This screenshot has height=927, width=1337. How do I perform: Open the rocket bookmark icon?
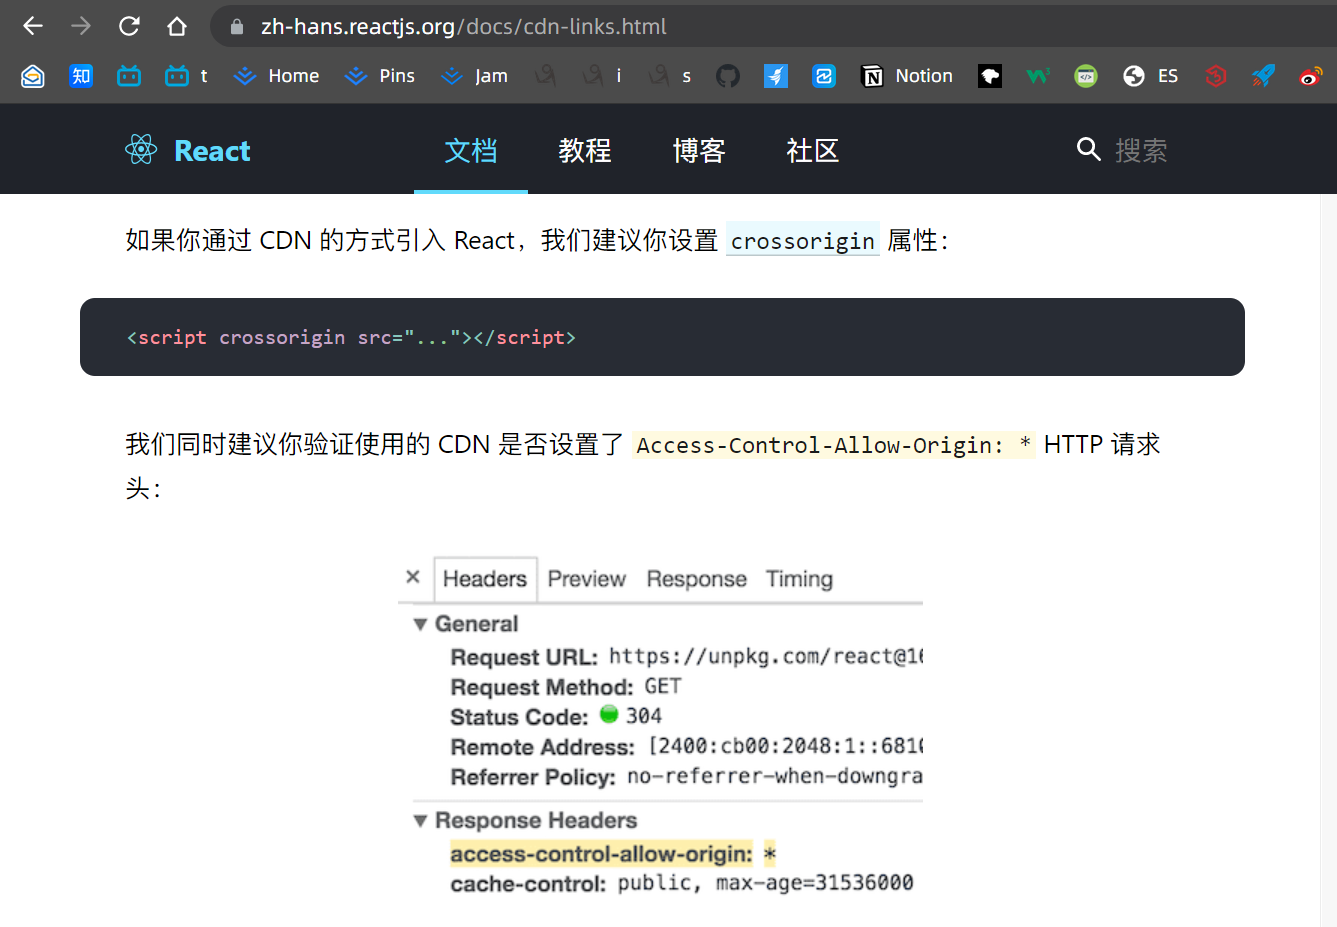tap(1264, 76)
